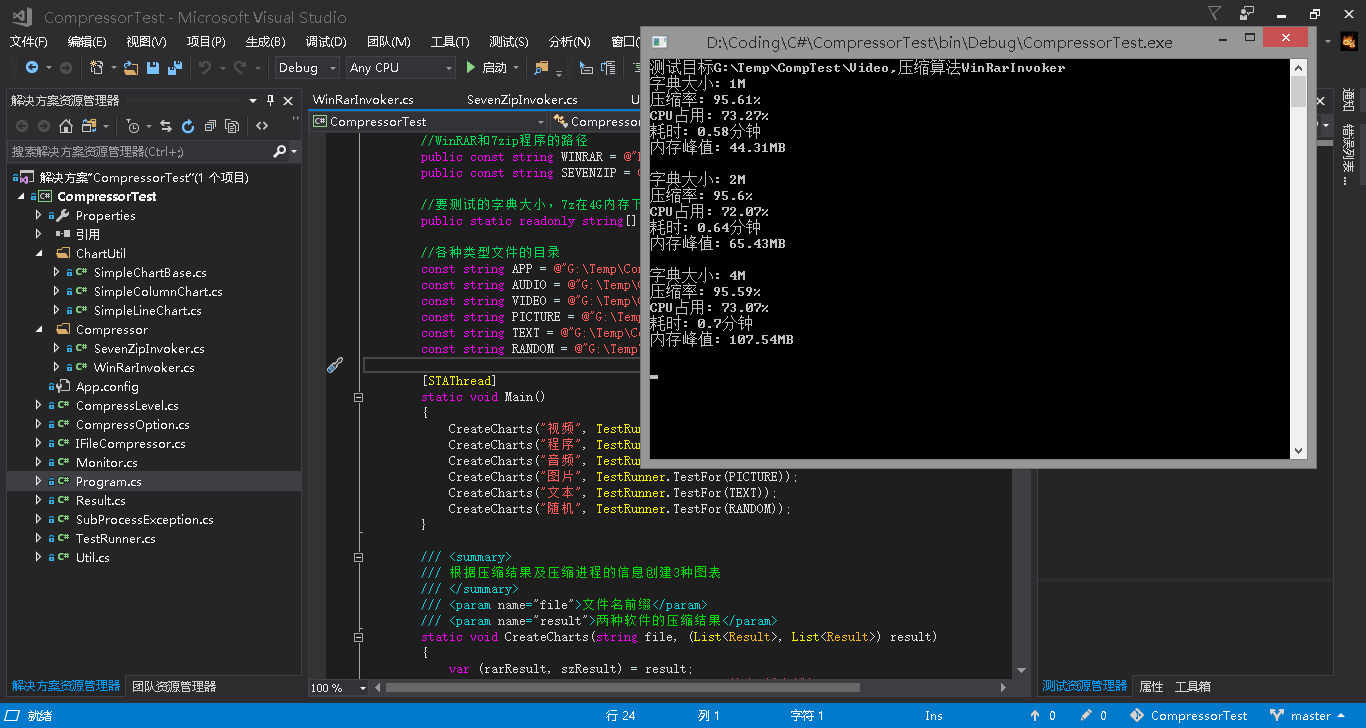Collapse the Main method outlining box
The height and width of the screenshot is (728, 1366).
pyautogui.click(x=358, y=397)
